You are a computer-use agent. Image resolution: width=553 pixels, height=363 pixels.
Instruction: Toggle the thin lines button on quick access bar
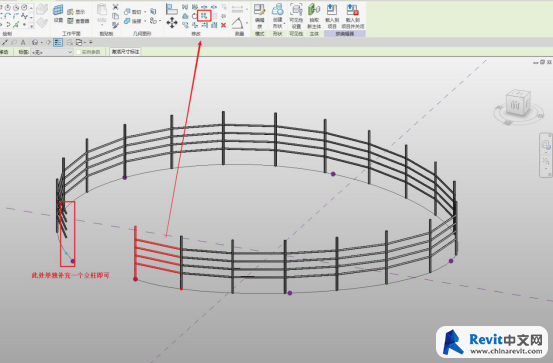tap(58, 42)
